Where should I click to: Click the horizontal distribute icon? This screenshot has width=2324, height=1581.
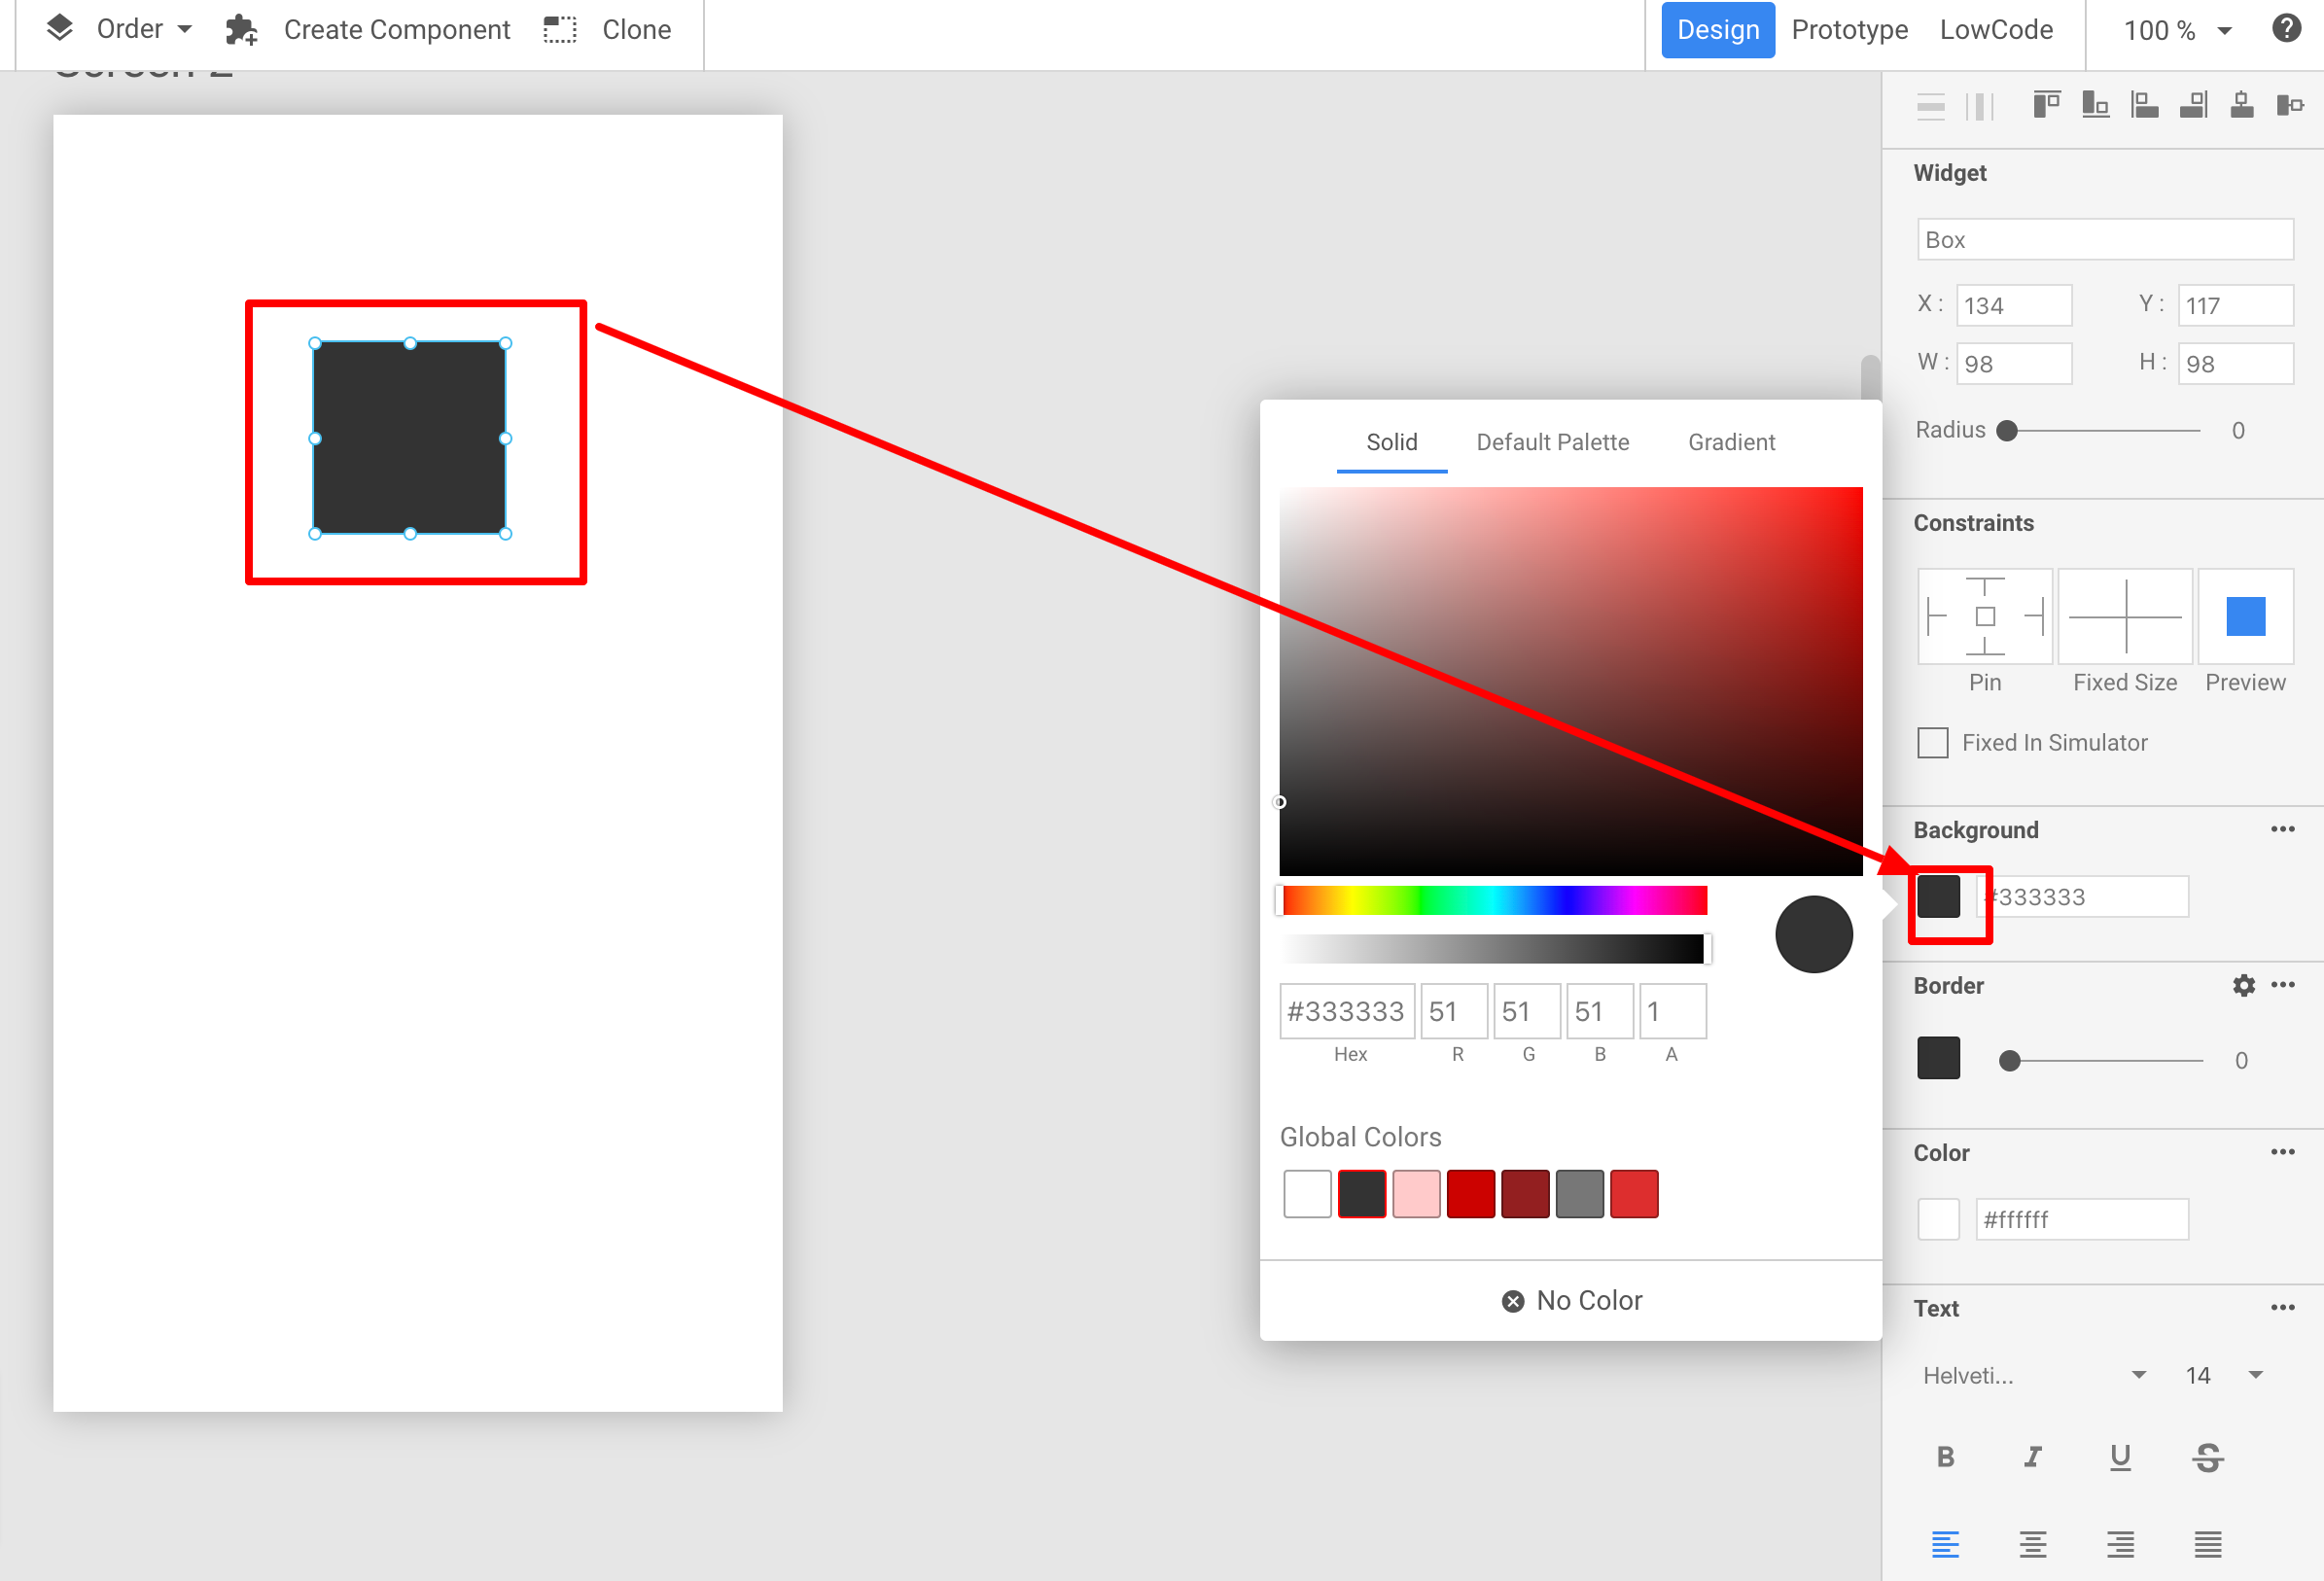click(x=1981, y=105)
